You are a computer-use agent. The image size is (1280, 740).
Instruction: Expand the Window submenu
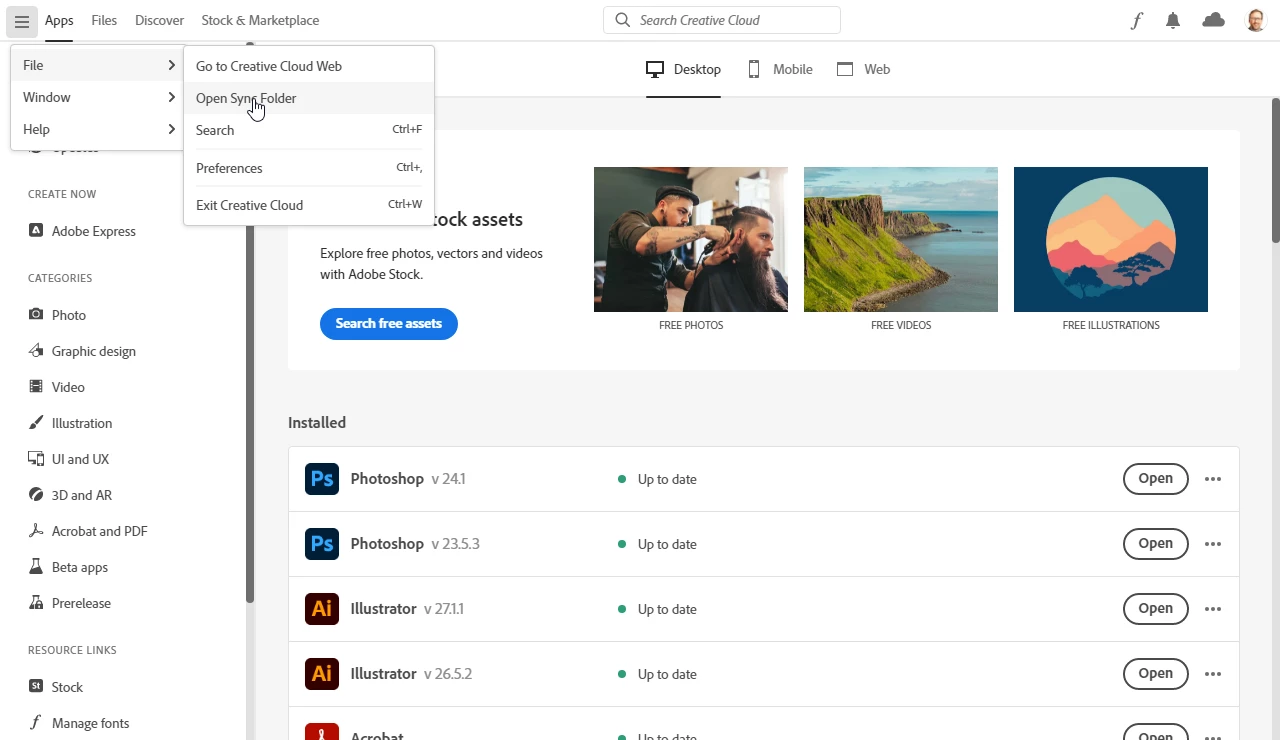point(97,97)
